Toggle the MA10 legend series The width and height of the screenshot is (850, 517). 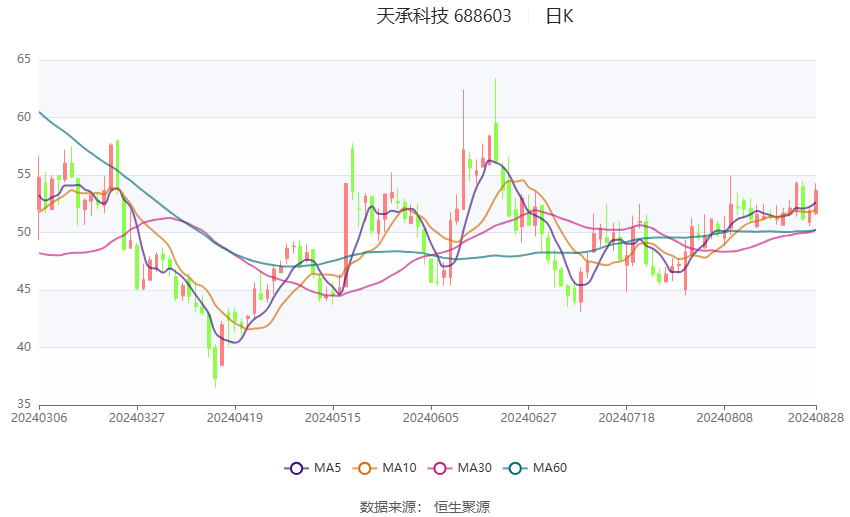384,468
